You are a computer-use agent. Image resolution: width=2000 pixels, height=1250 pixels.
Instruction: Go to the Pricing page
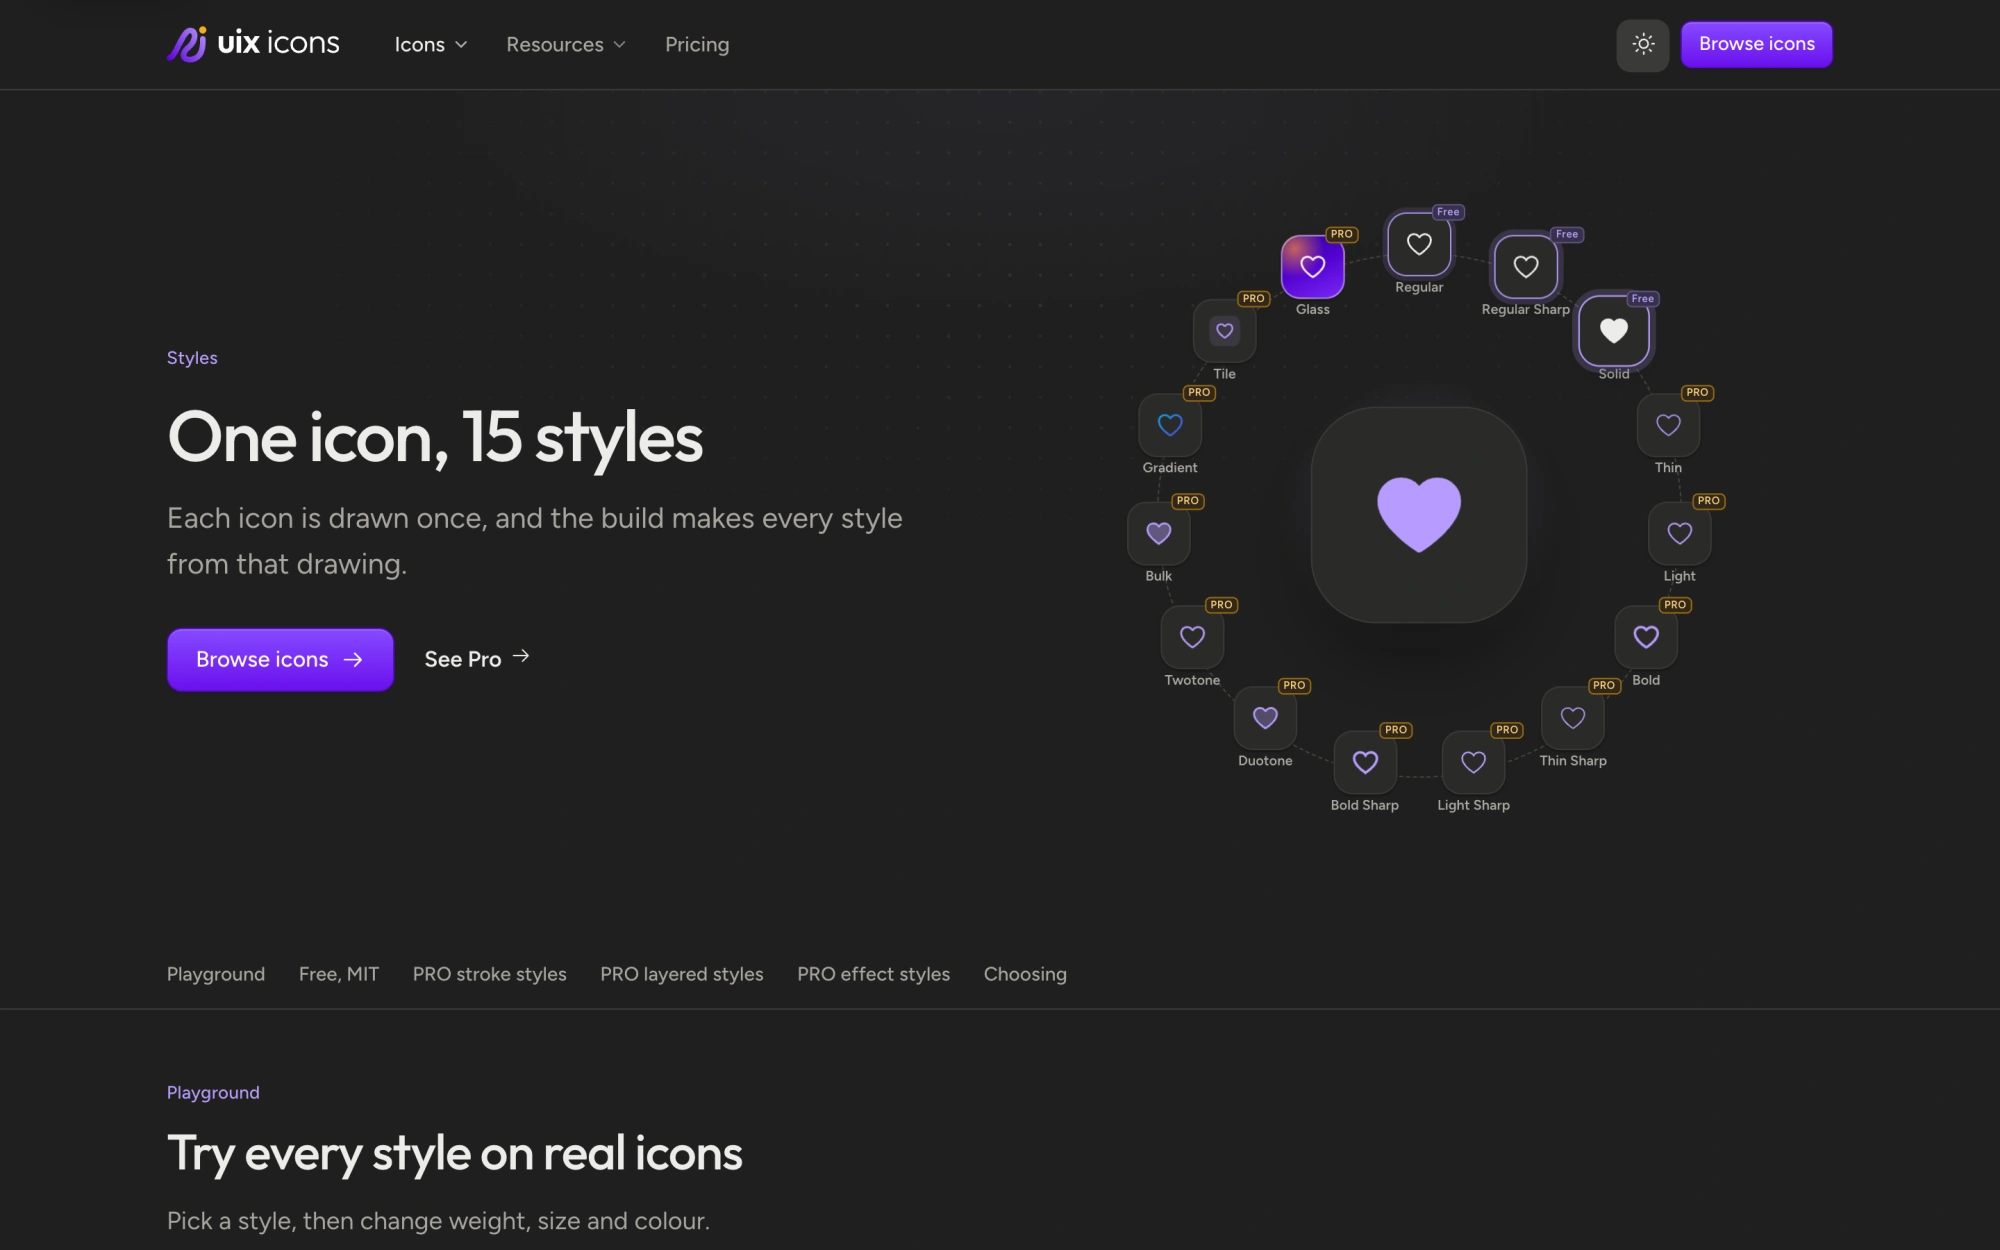[697, 44]
